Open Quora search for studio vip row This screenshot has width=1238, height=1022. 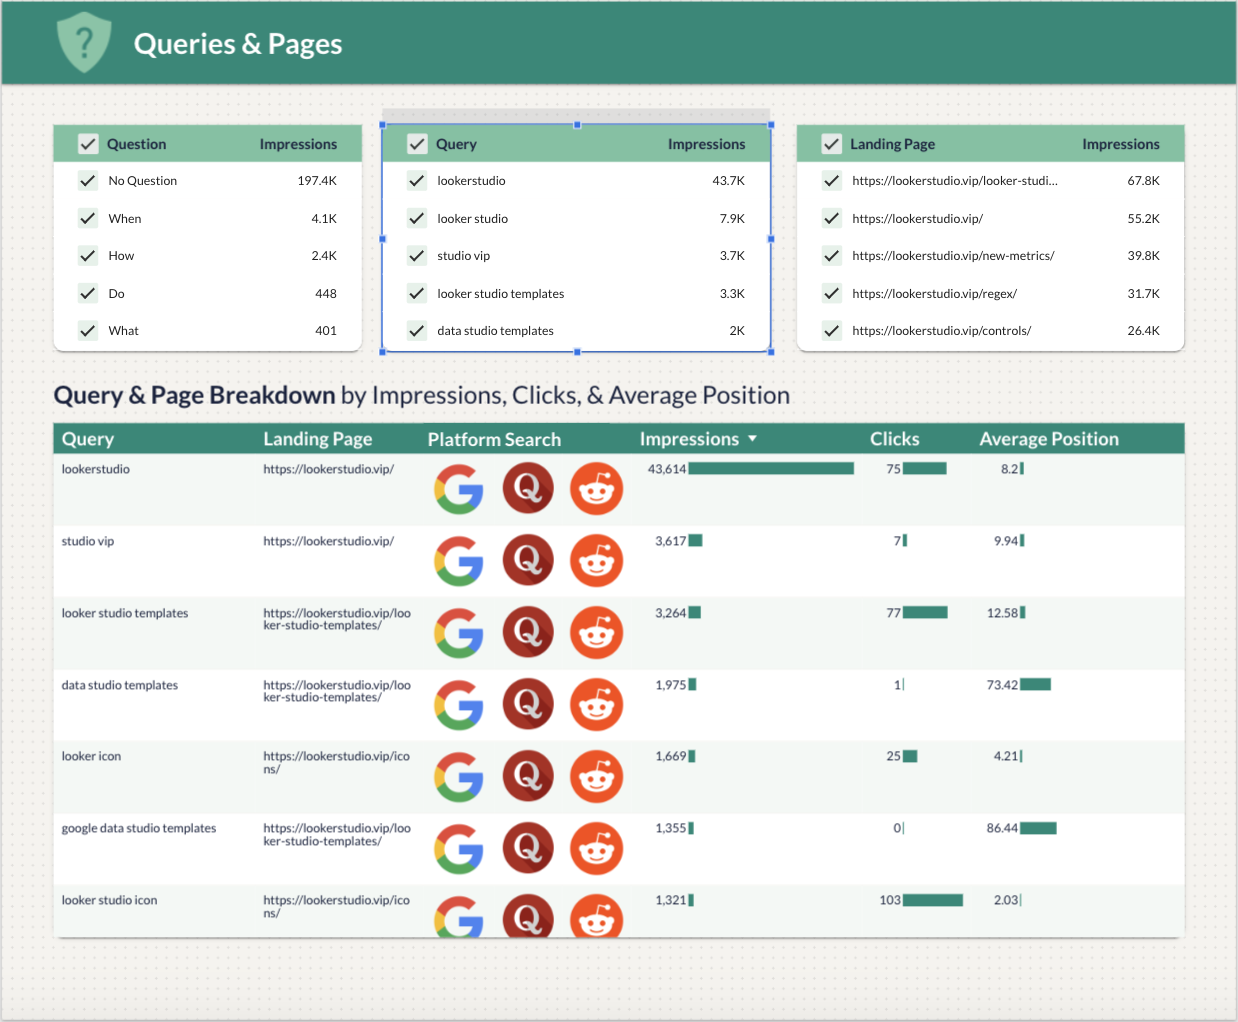pos(528,560)
